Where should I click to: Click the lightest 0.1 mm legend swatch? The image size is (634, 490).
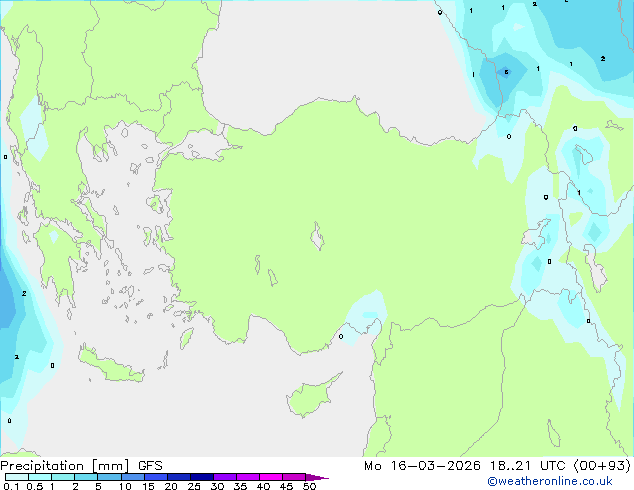click(x=17, y=477)
